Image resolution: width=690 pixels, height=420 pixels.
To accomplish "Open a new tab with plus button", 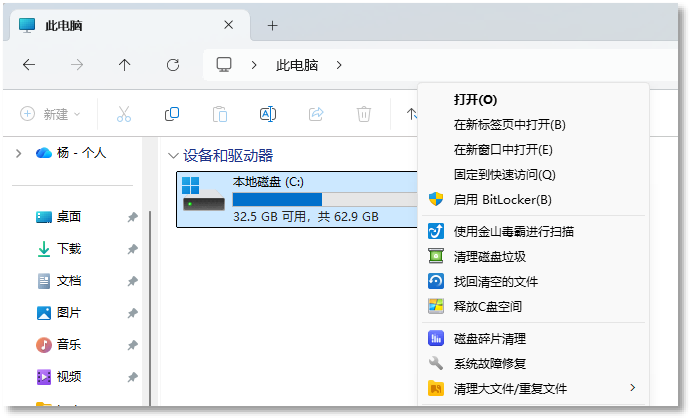I will click(x=272, y=26).
